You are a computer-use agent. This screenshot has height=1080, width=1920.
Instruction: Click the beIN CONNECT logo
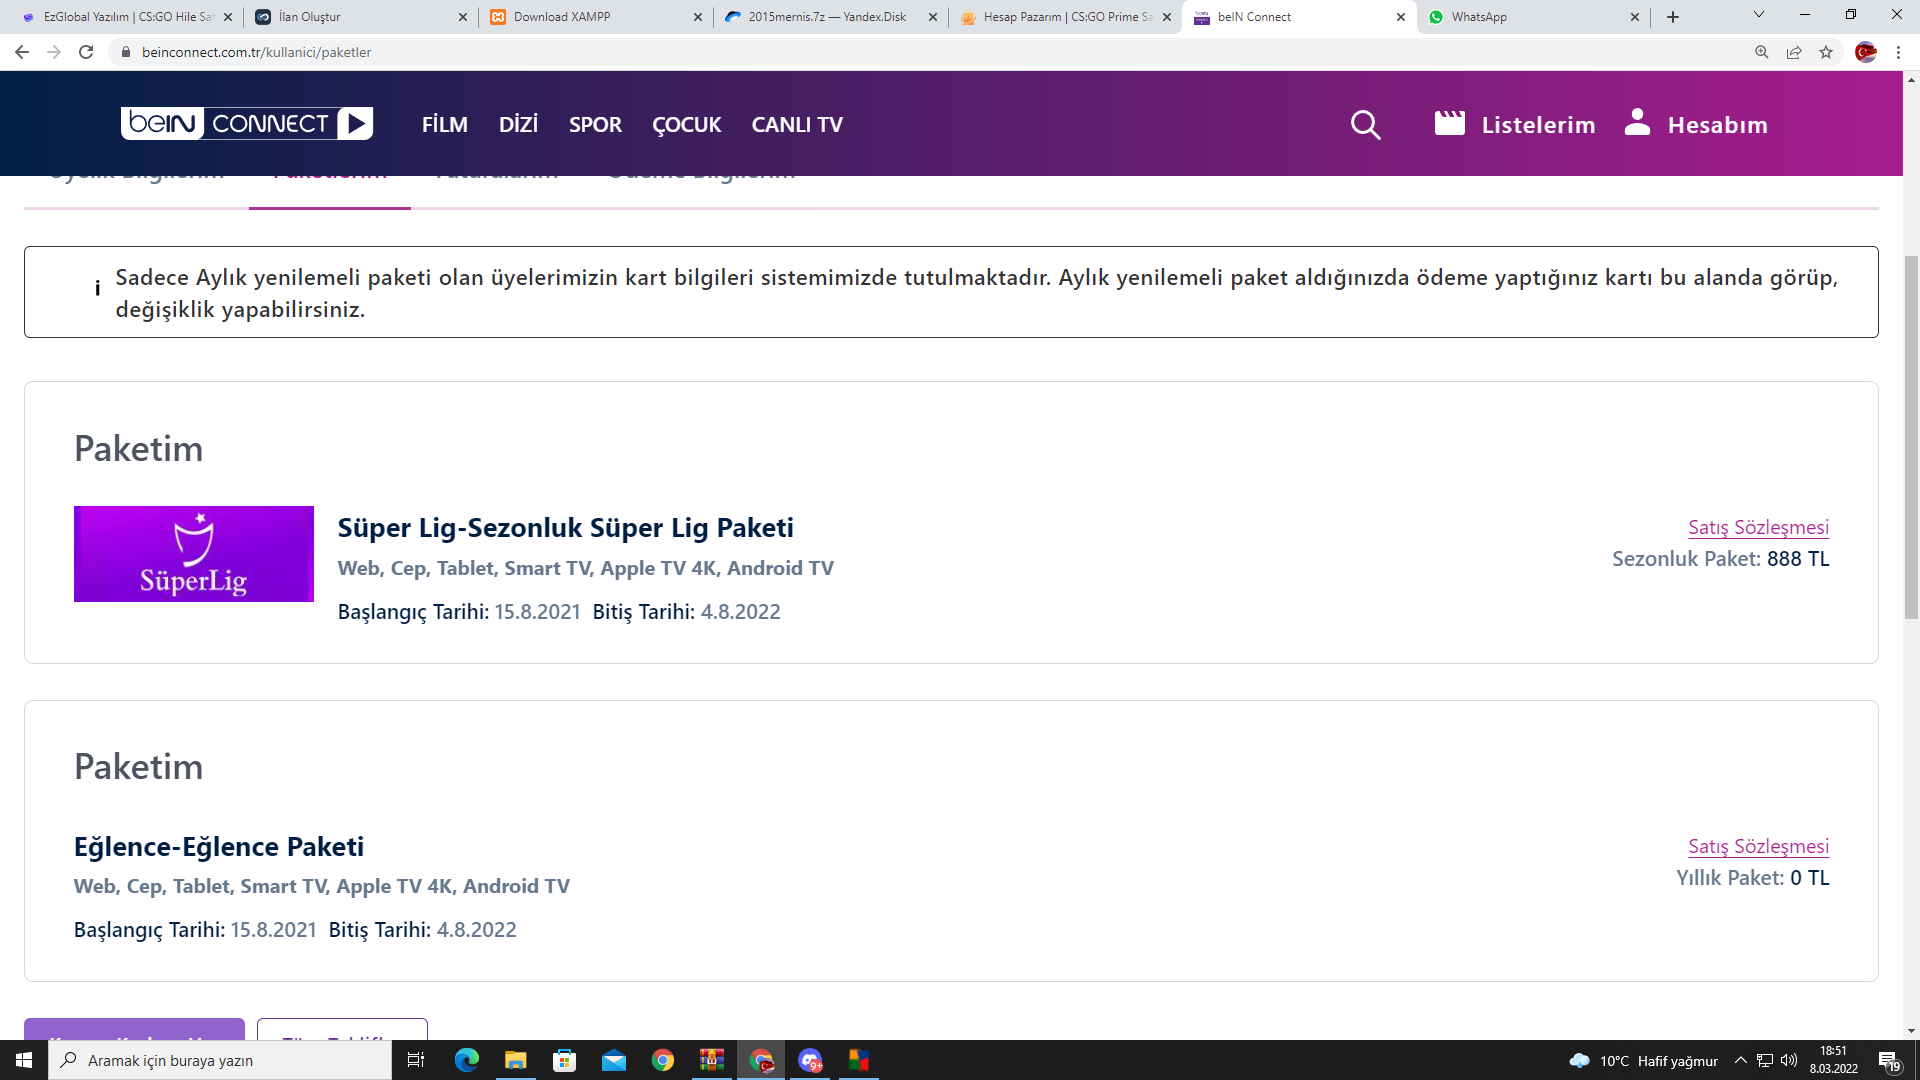coord(247,123)
